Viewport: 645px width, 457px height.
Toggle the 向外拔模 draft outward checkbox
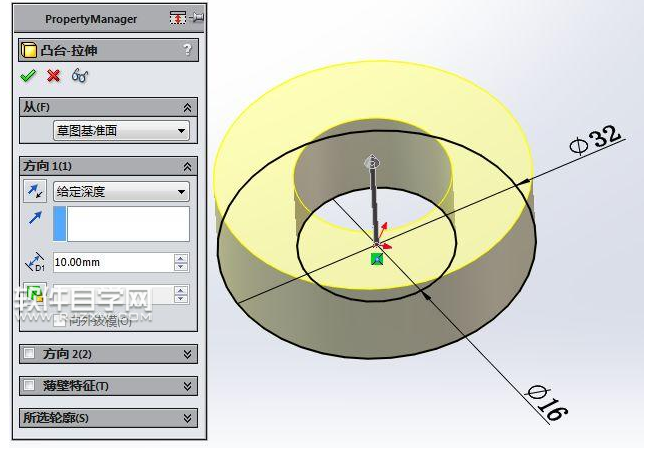point(60,321)
